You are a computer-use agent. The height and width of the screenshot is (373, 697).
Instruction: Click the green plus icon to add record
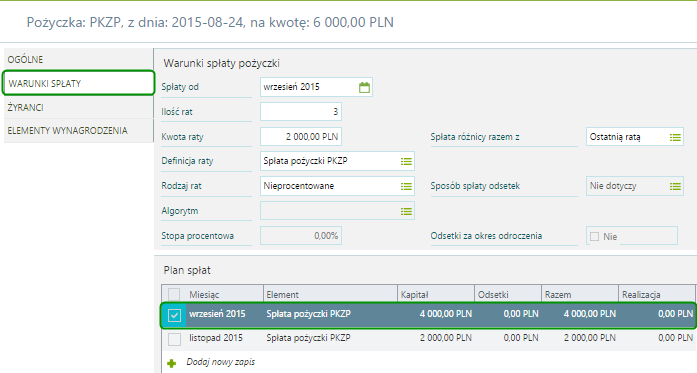point(172,363)
